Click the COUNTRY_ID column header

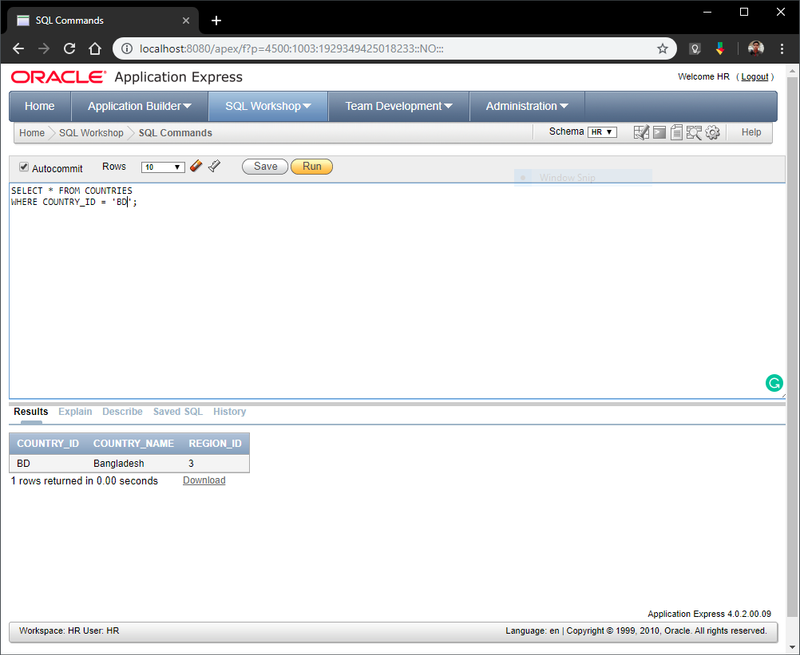pos(48,444)
